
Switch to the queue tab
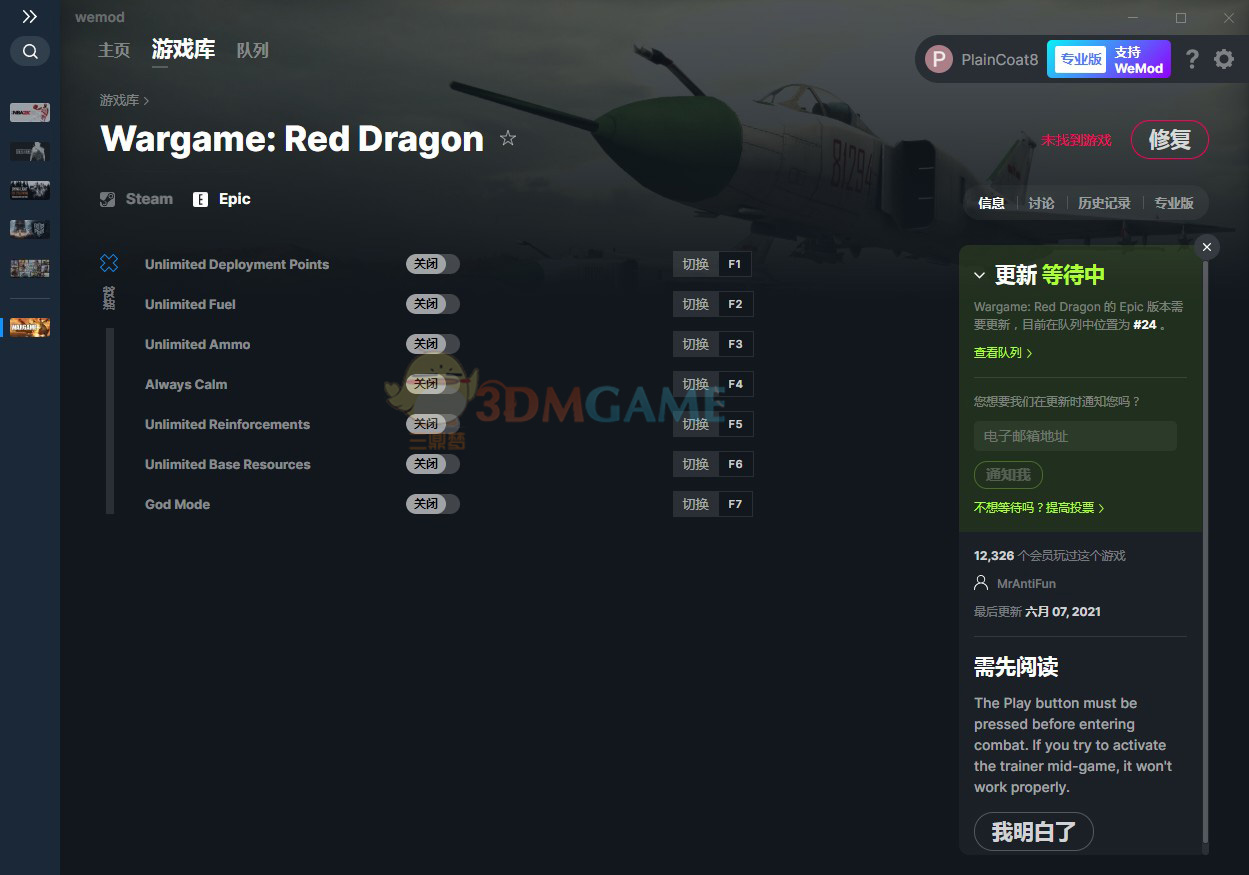[252, 50]
